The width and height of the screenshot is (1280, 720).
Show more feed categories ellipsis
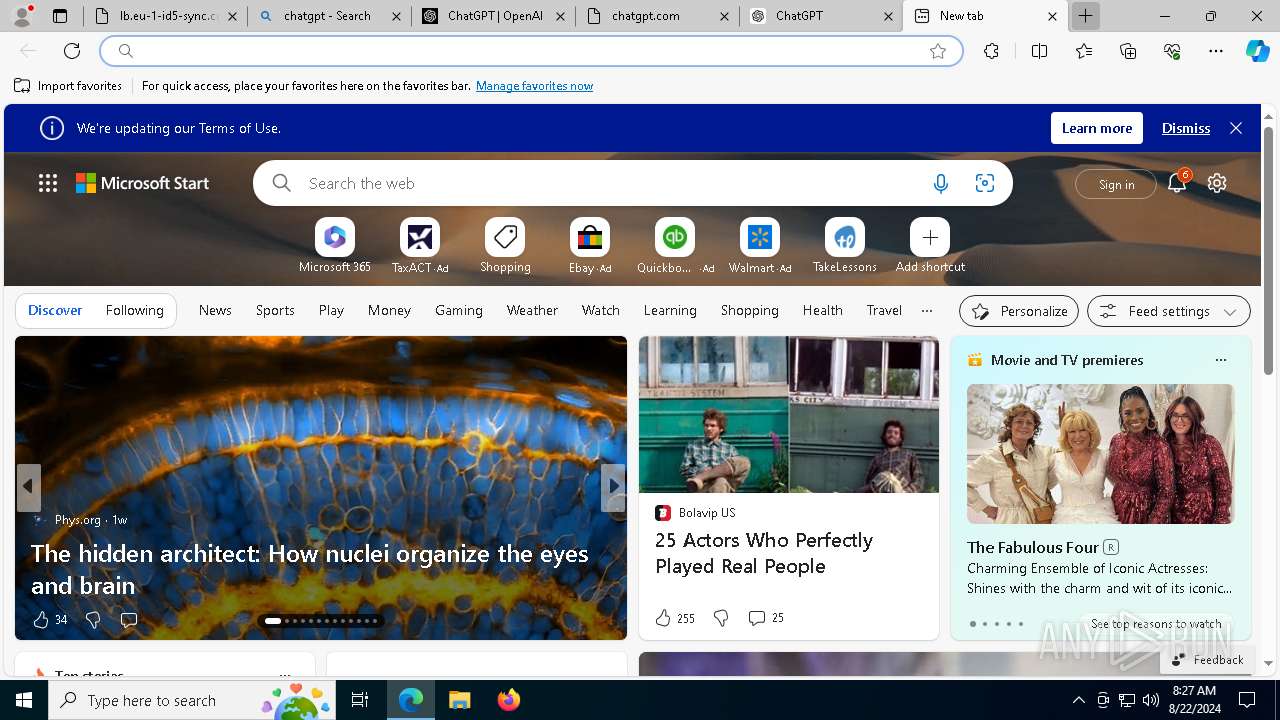tap(927, 311)
